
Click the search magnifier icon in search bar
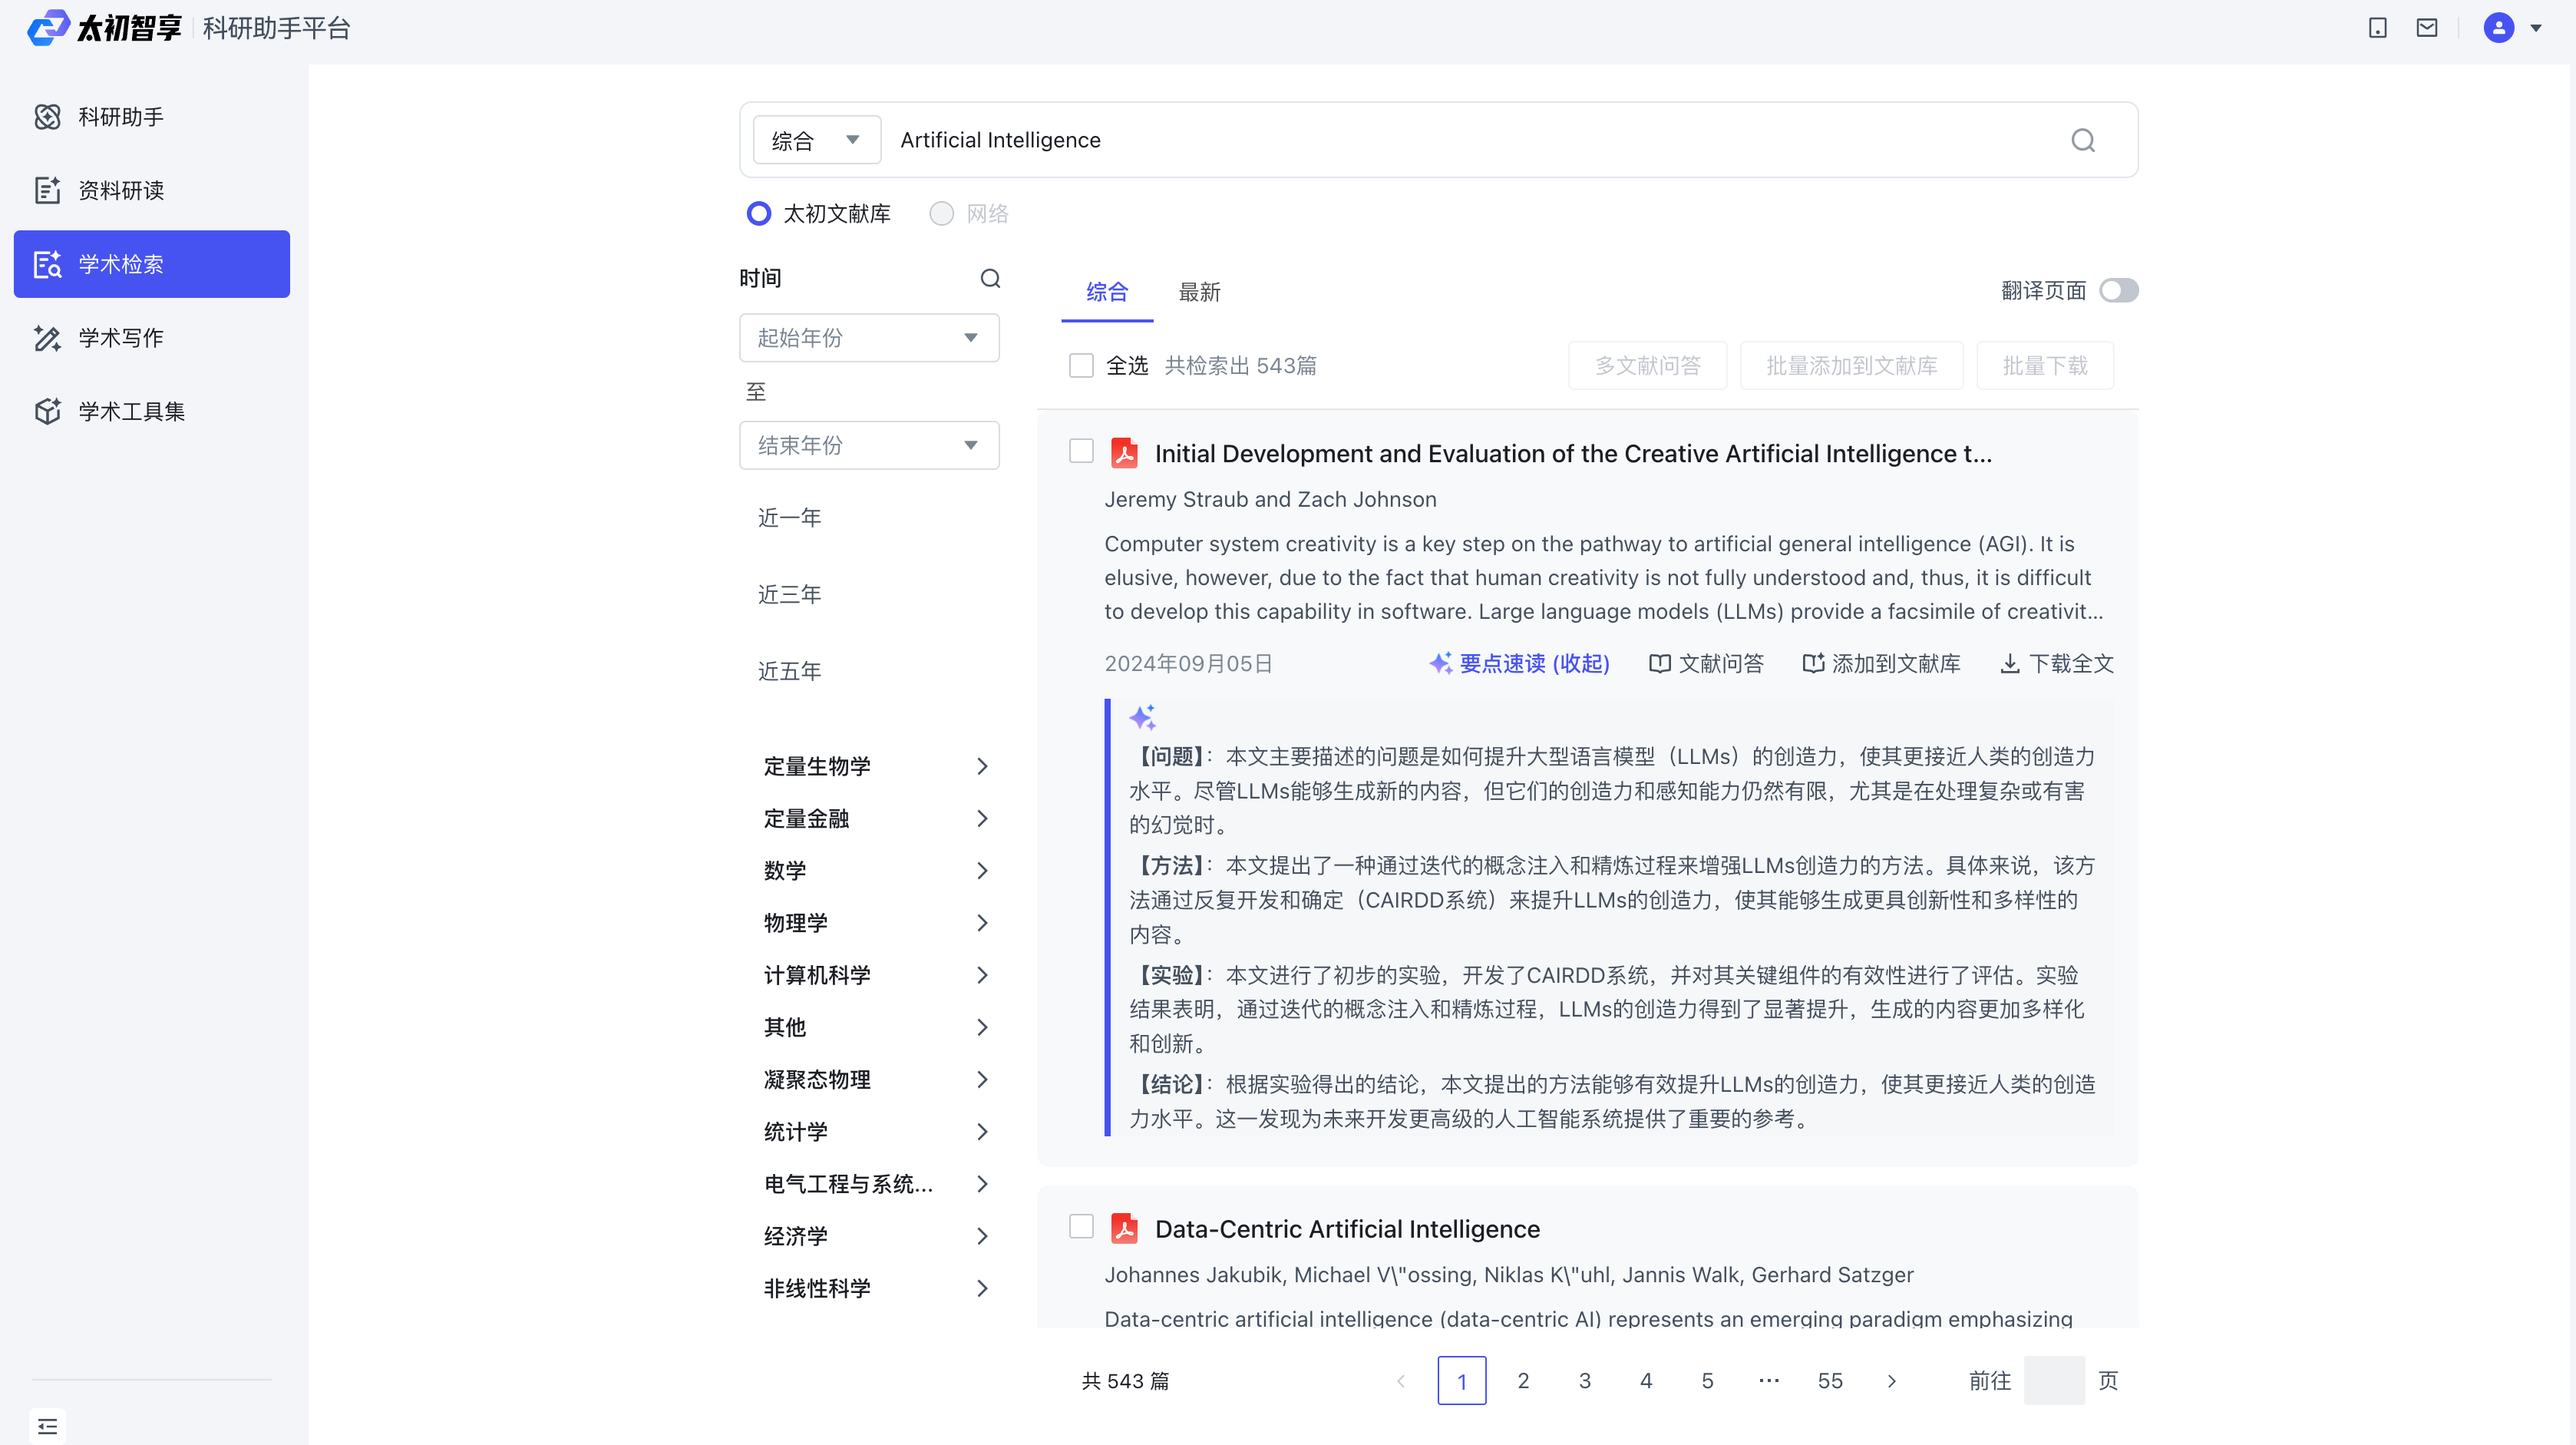2082,140
